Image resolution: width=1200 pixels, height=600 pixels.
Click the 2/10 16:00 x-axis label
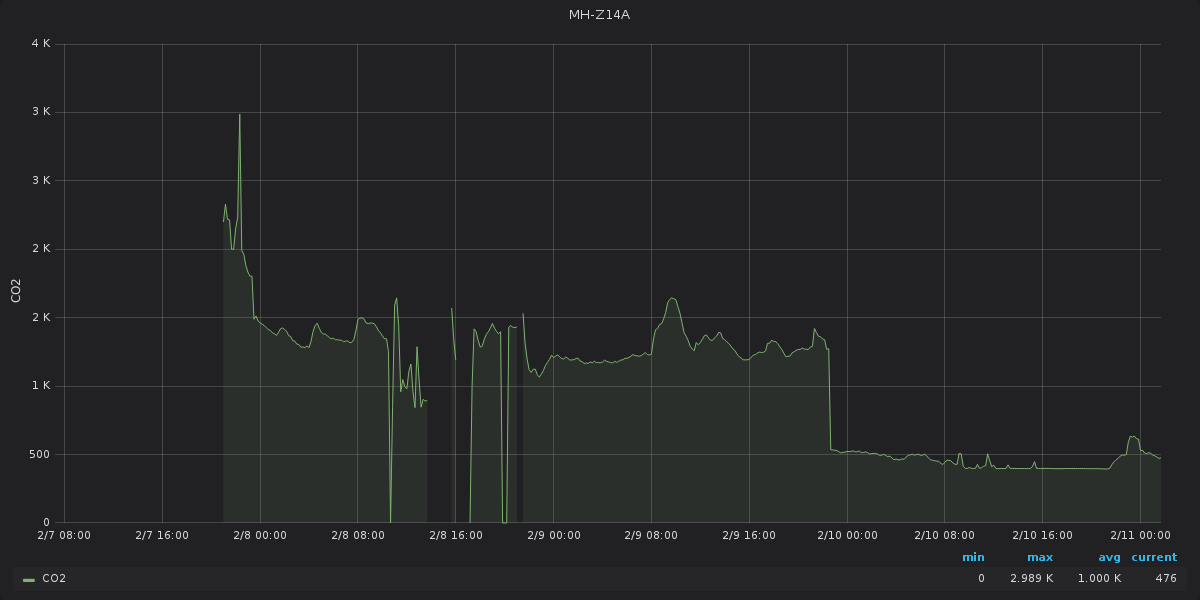tap(1044, 535)
